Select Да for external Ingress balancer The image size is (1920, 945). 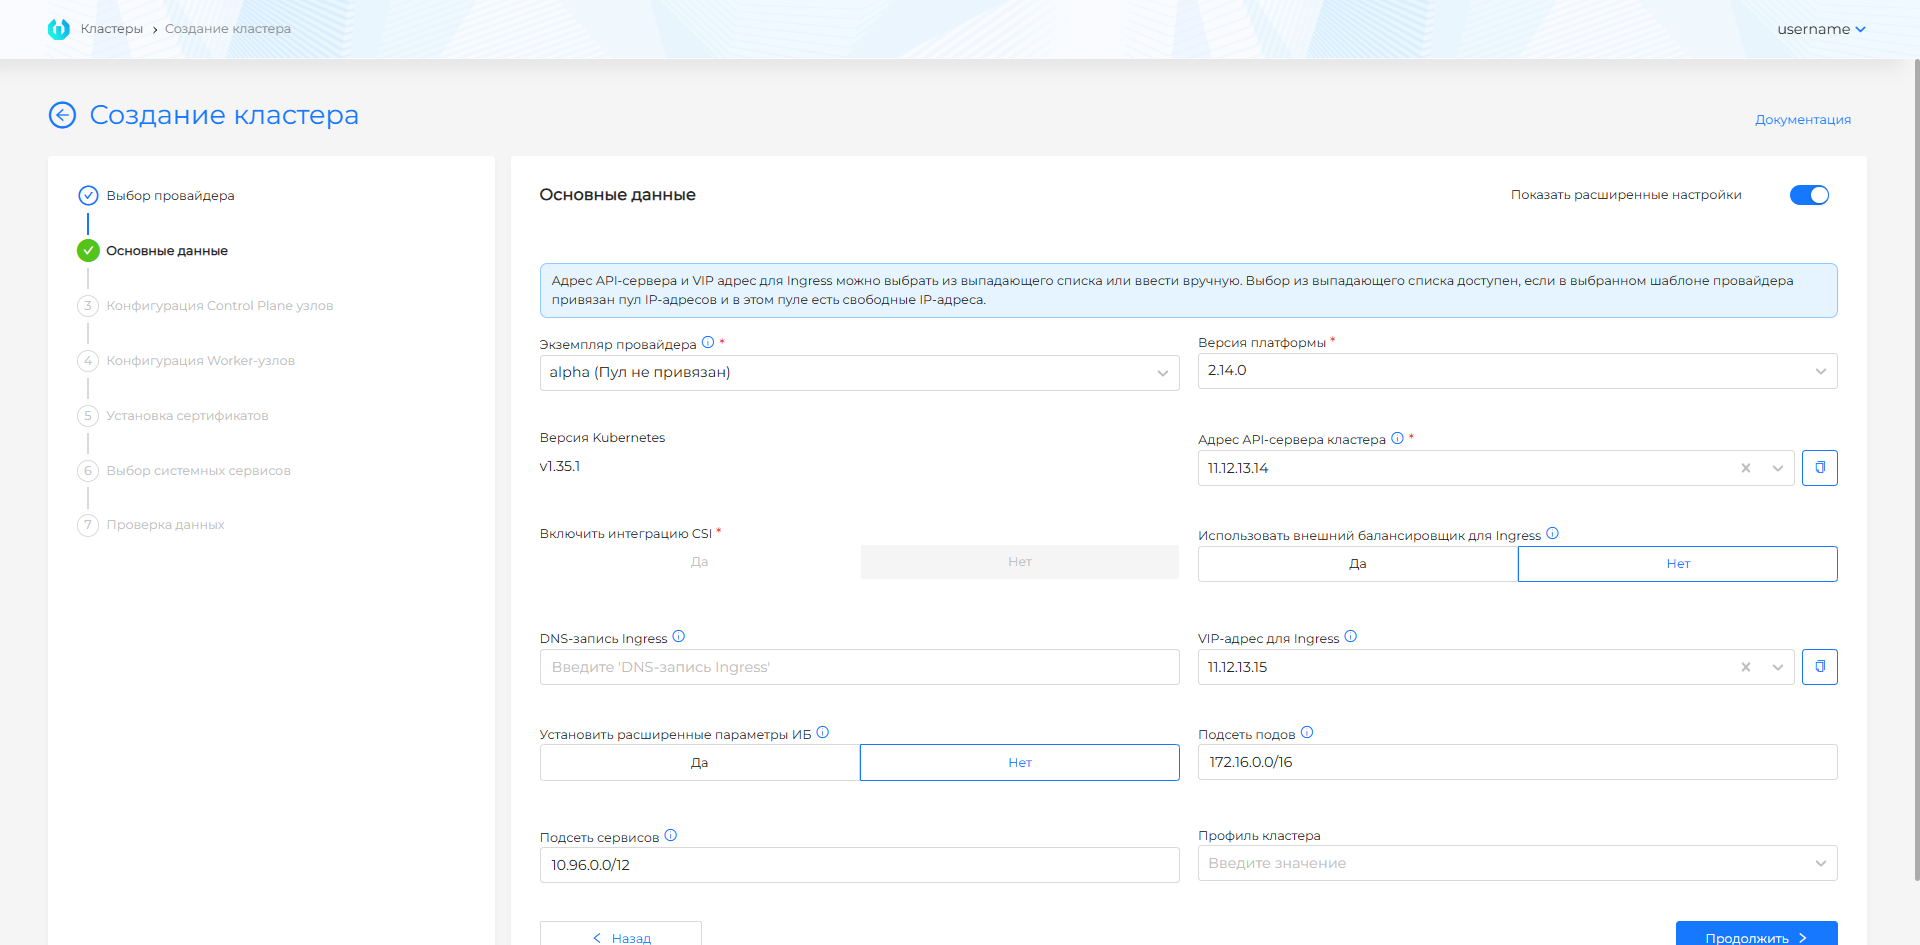point(1357,564)
